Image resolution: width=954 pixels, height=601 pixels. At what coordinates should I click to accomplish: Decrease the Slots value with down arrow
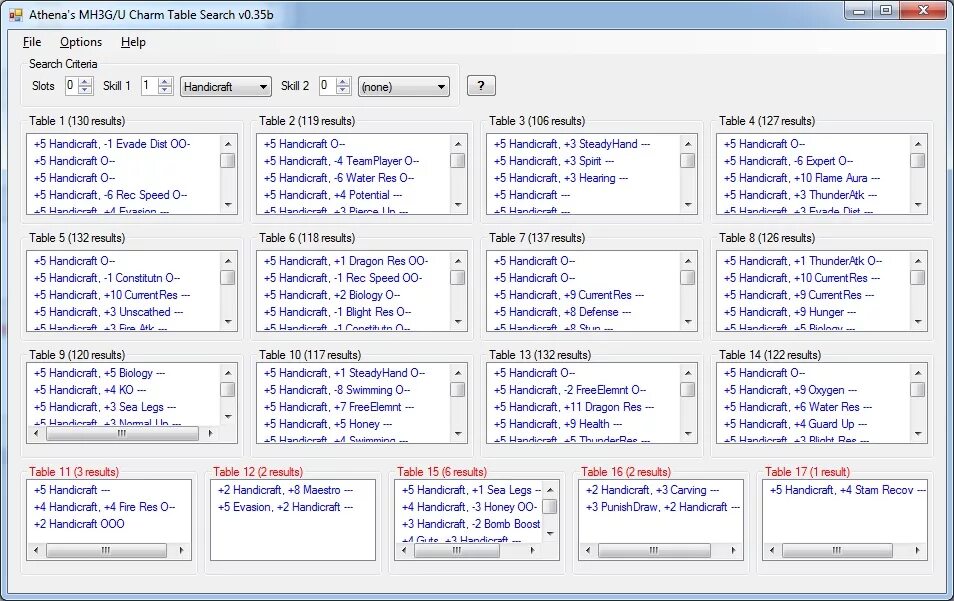pyautogui.click(x=86, y=90)
